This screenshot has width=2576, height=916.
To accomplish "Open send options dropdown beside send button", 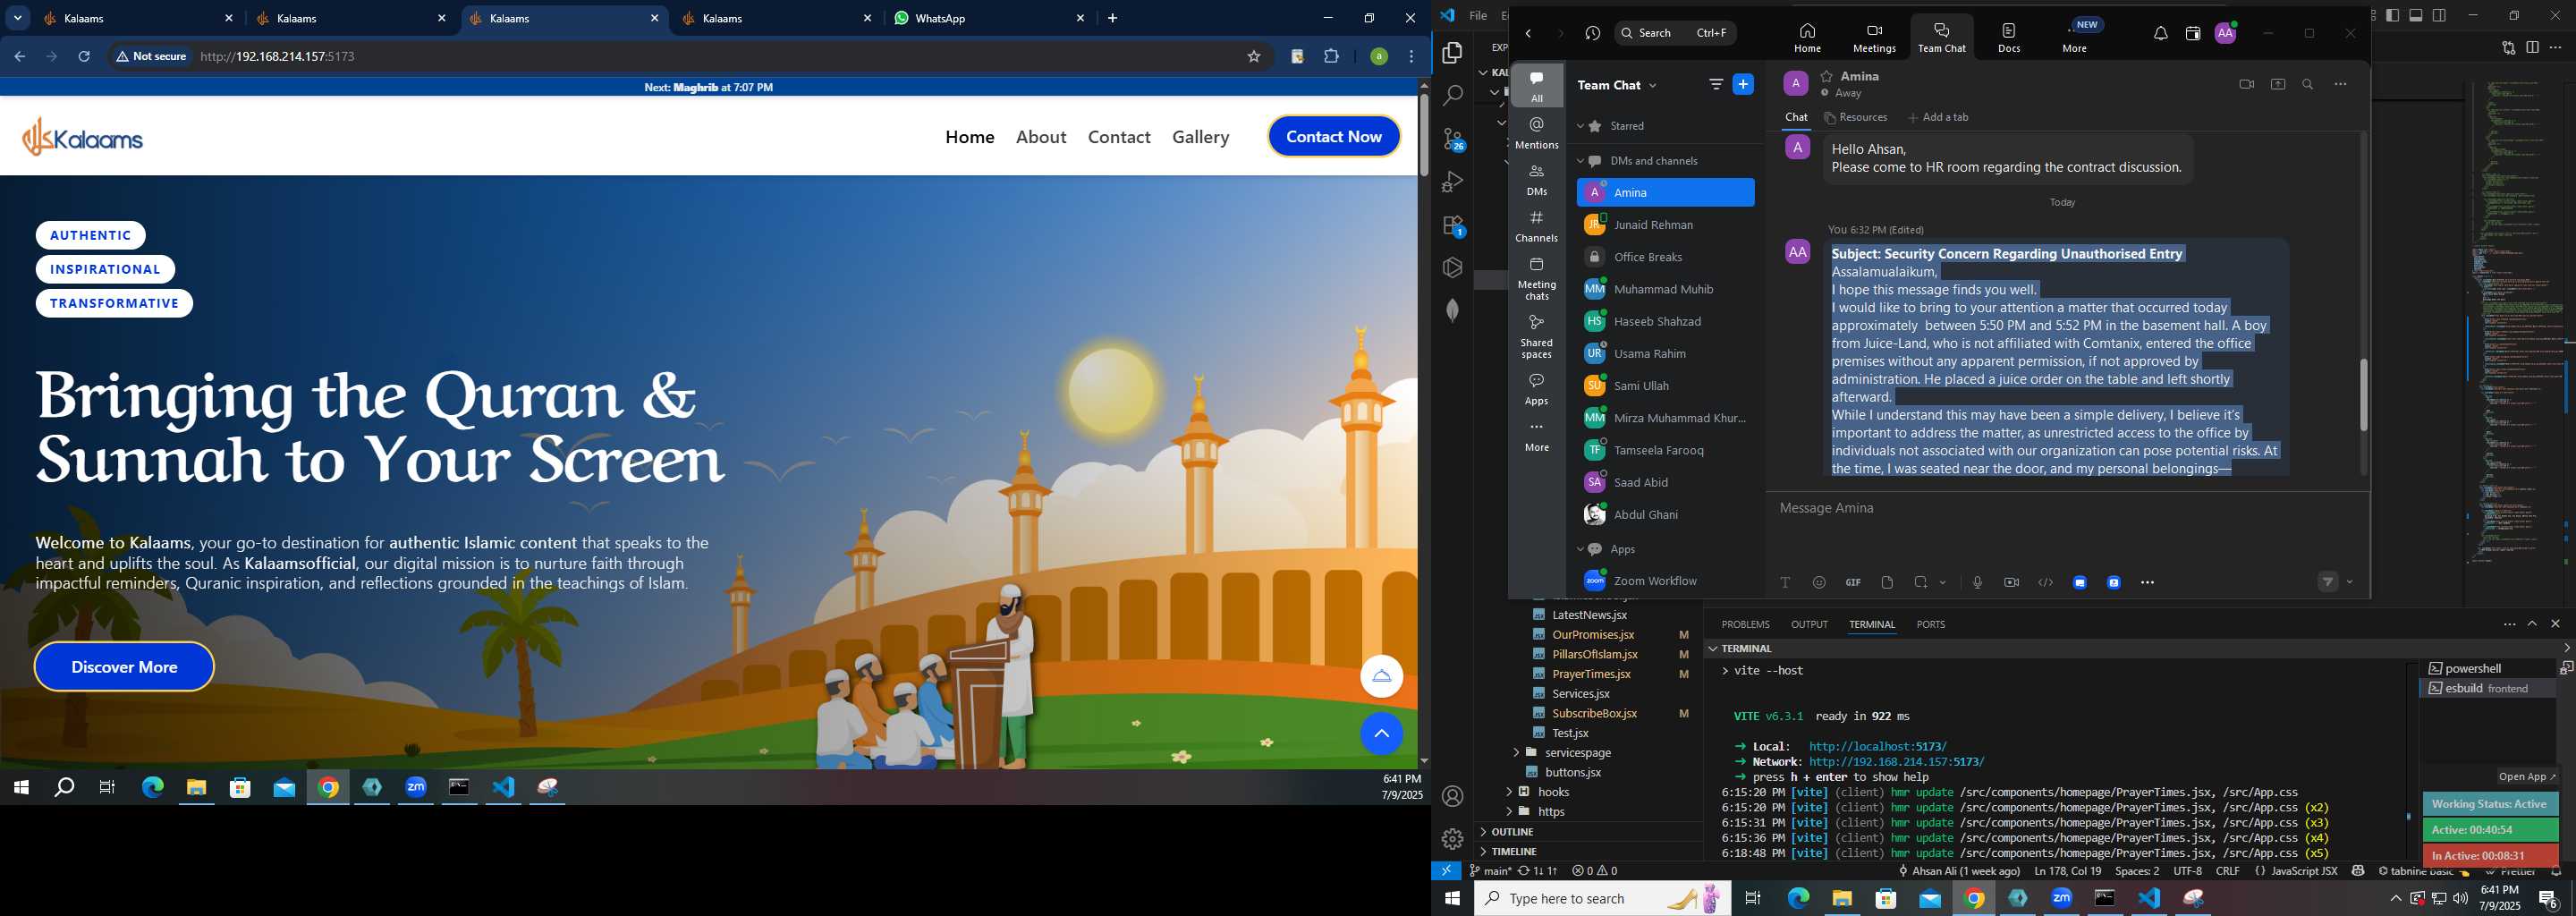I will (2350, 582).
